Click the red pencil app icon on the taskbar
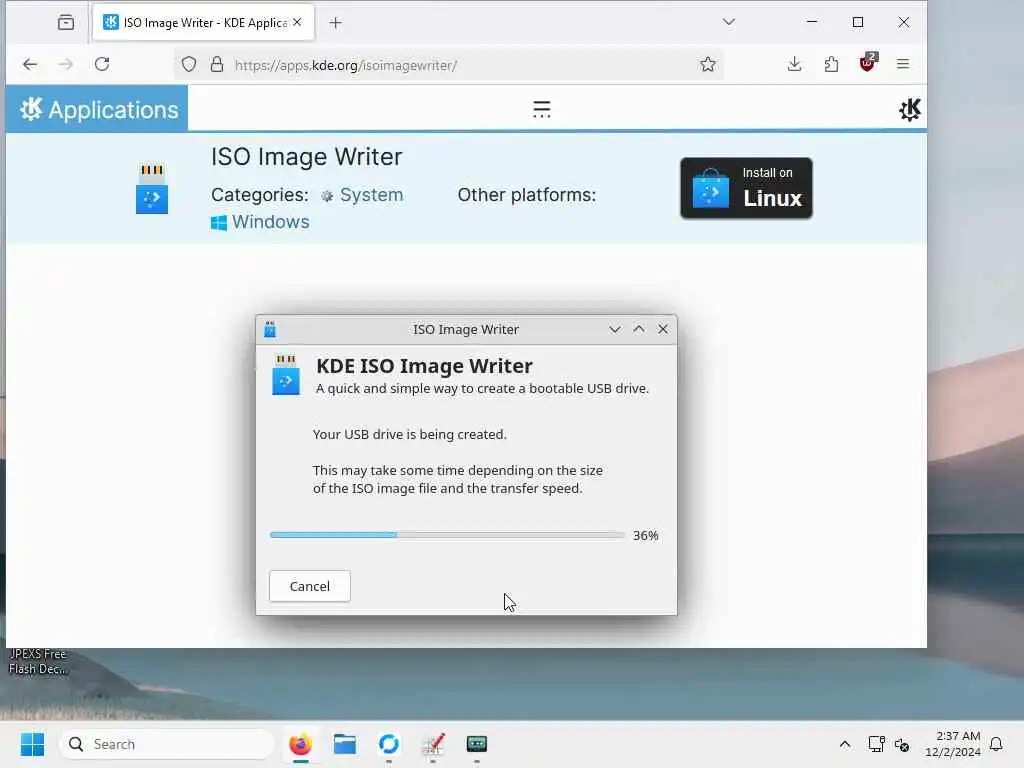 click(x=432, y=744)
